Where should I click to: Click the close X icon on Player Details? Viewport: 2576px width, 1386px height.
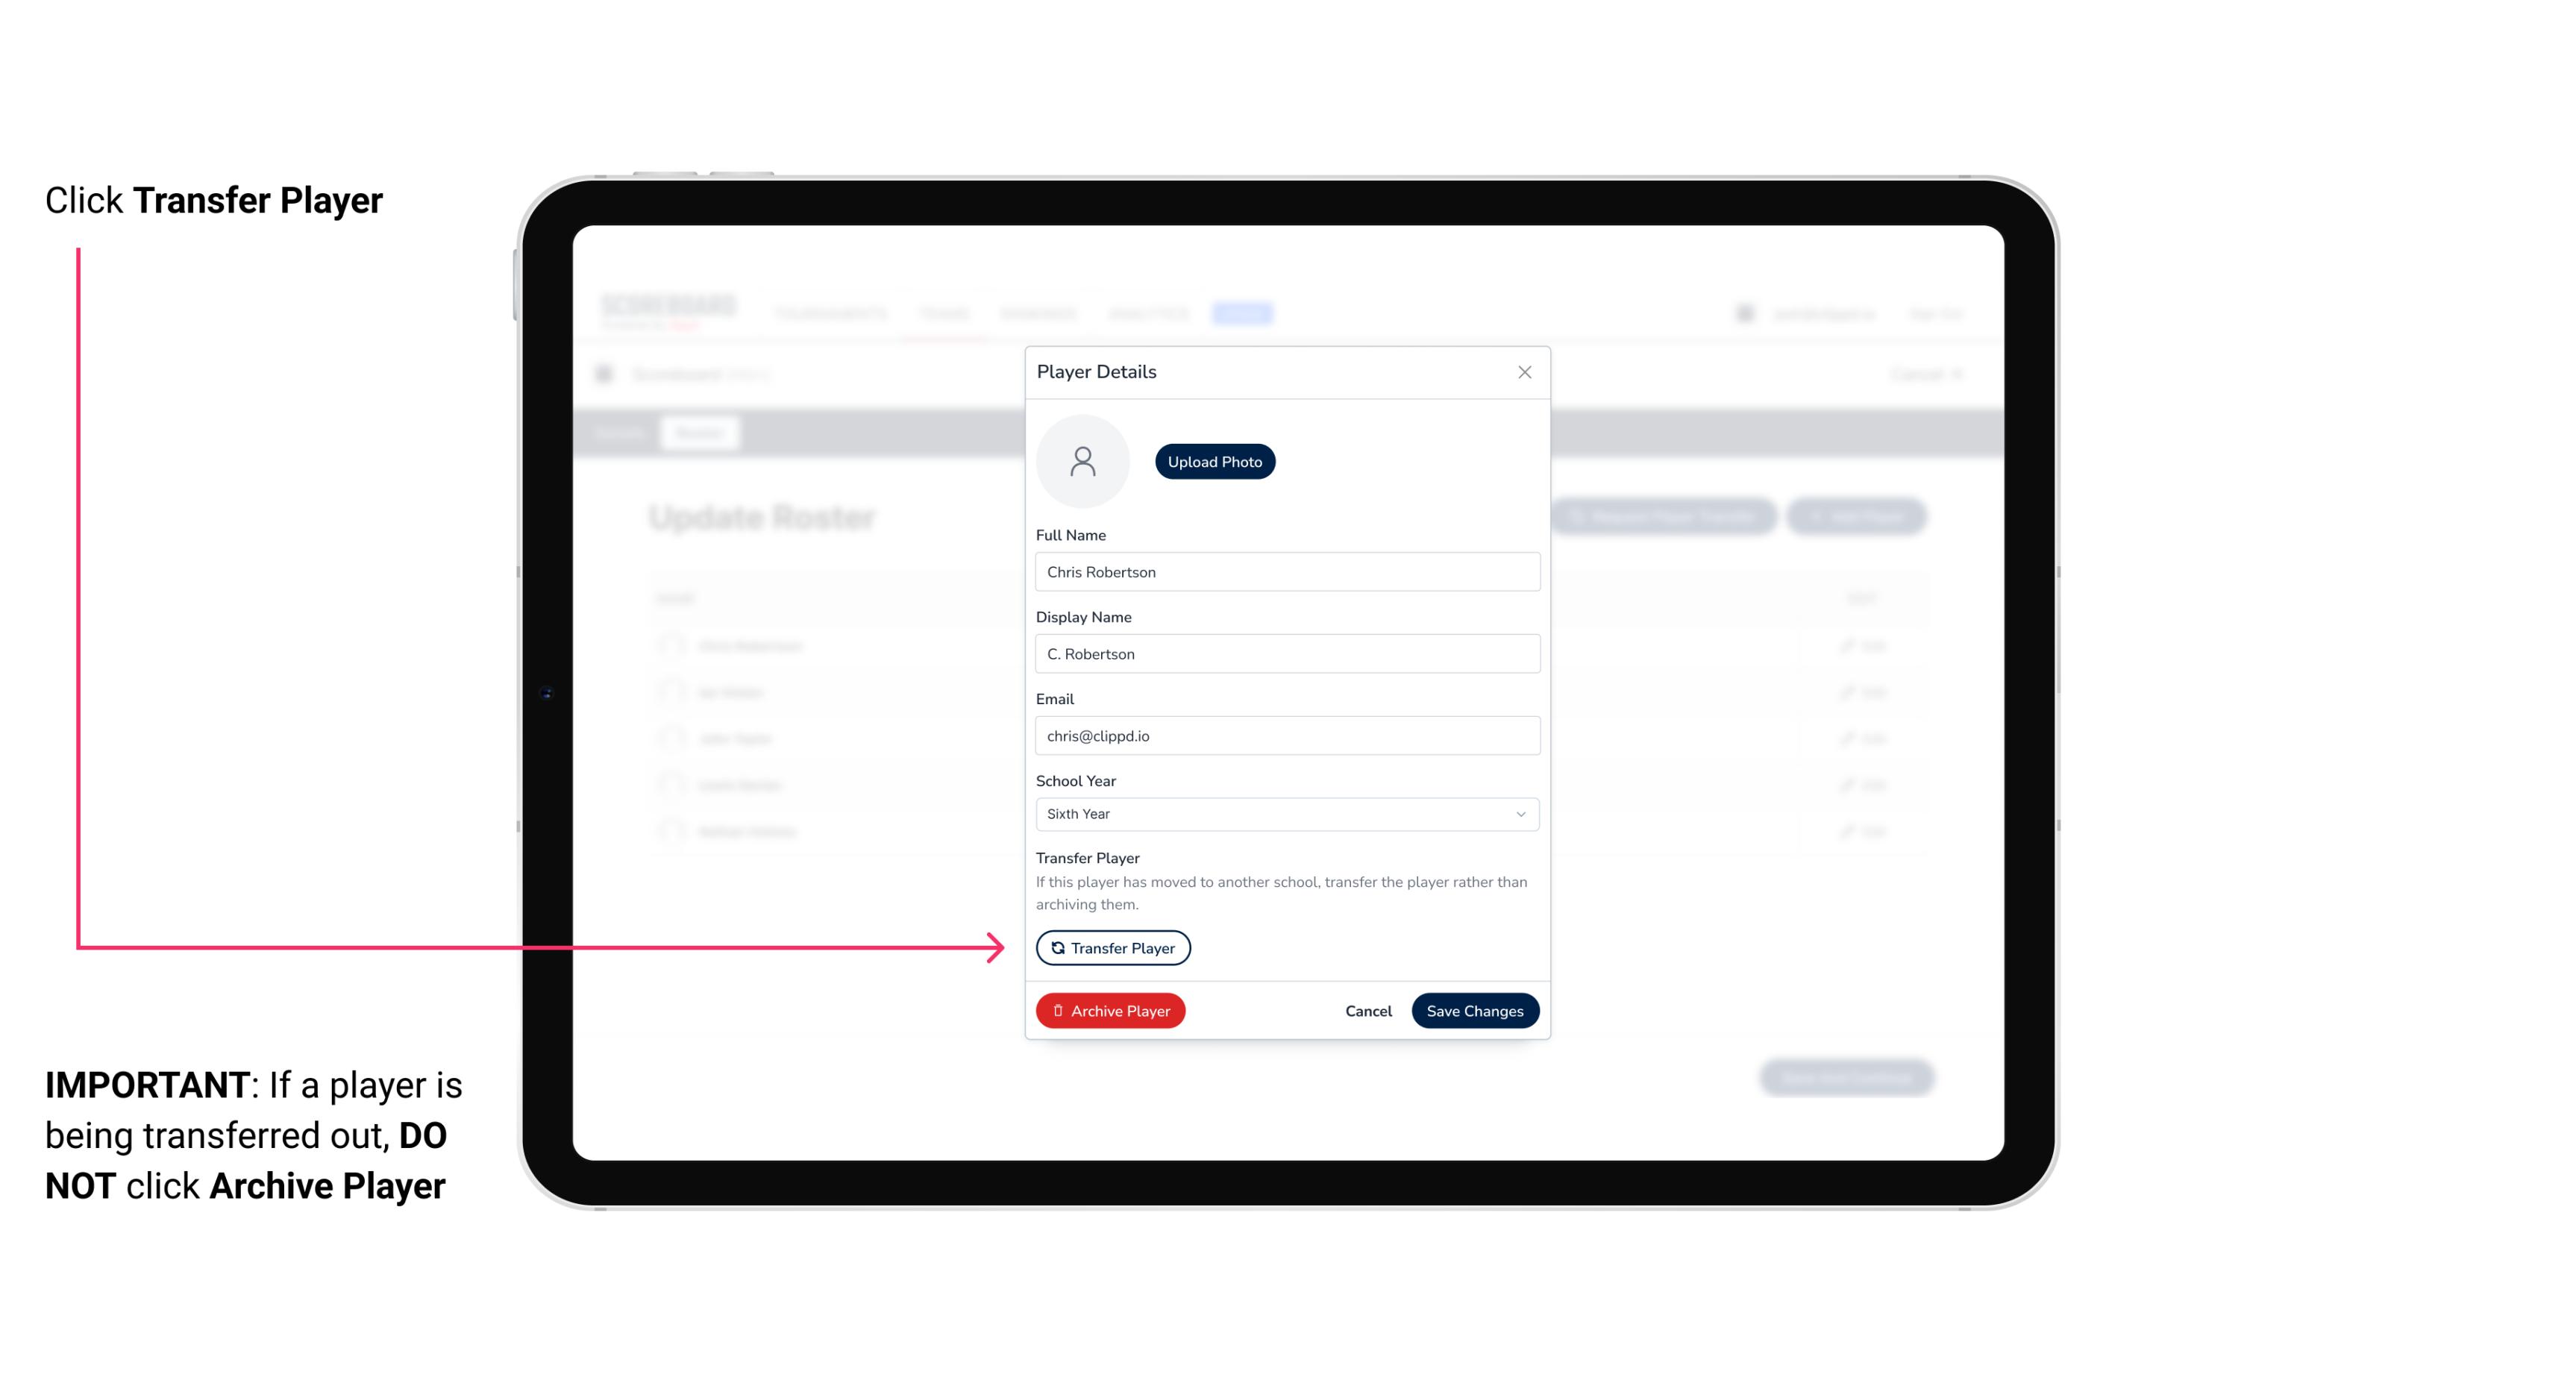(x=1523, y=372)
